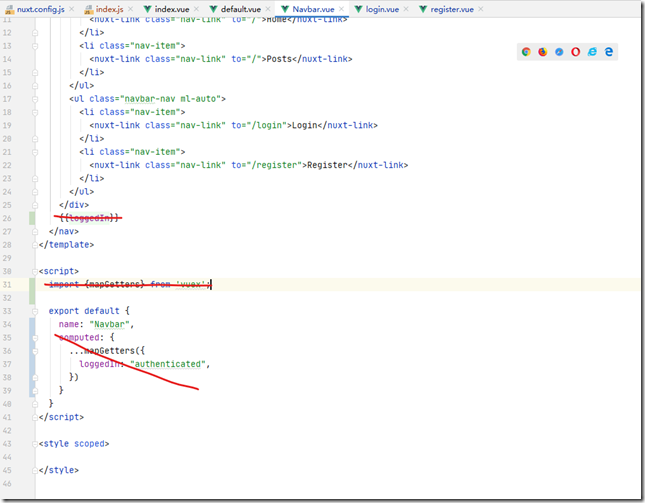This screenshot has width=645, height=503.
Task: Close the Navbar.vue tab
Action: point(341,9)
